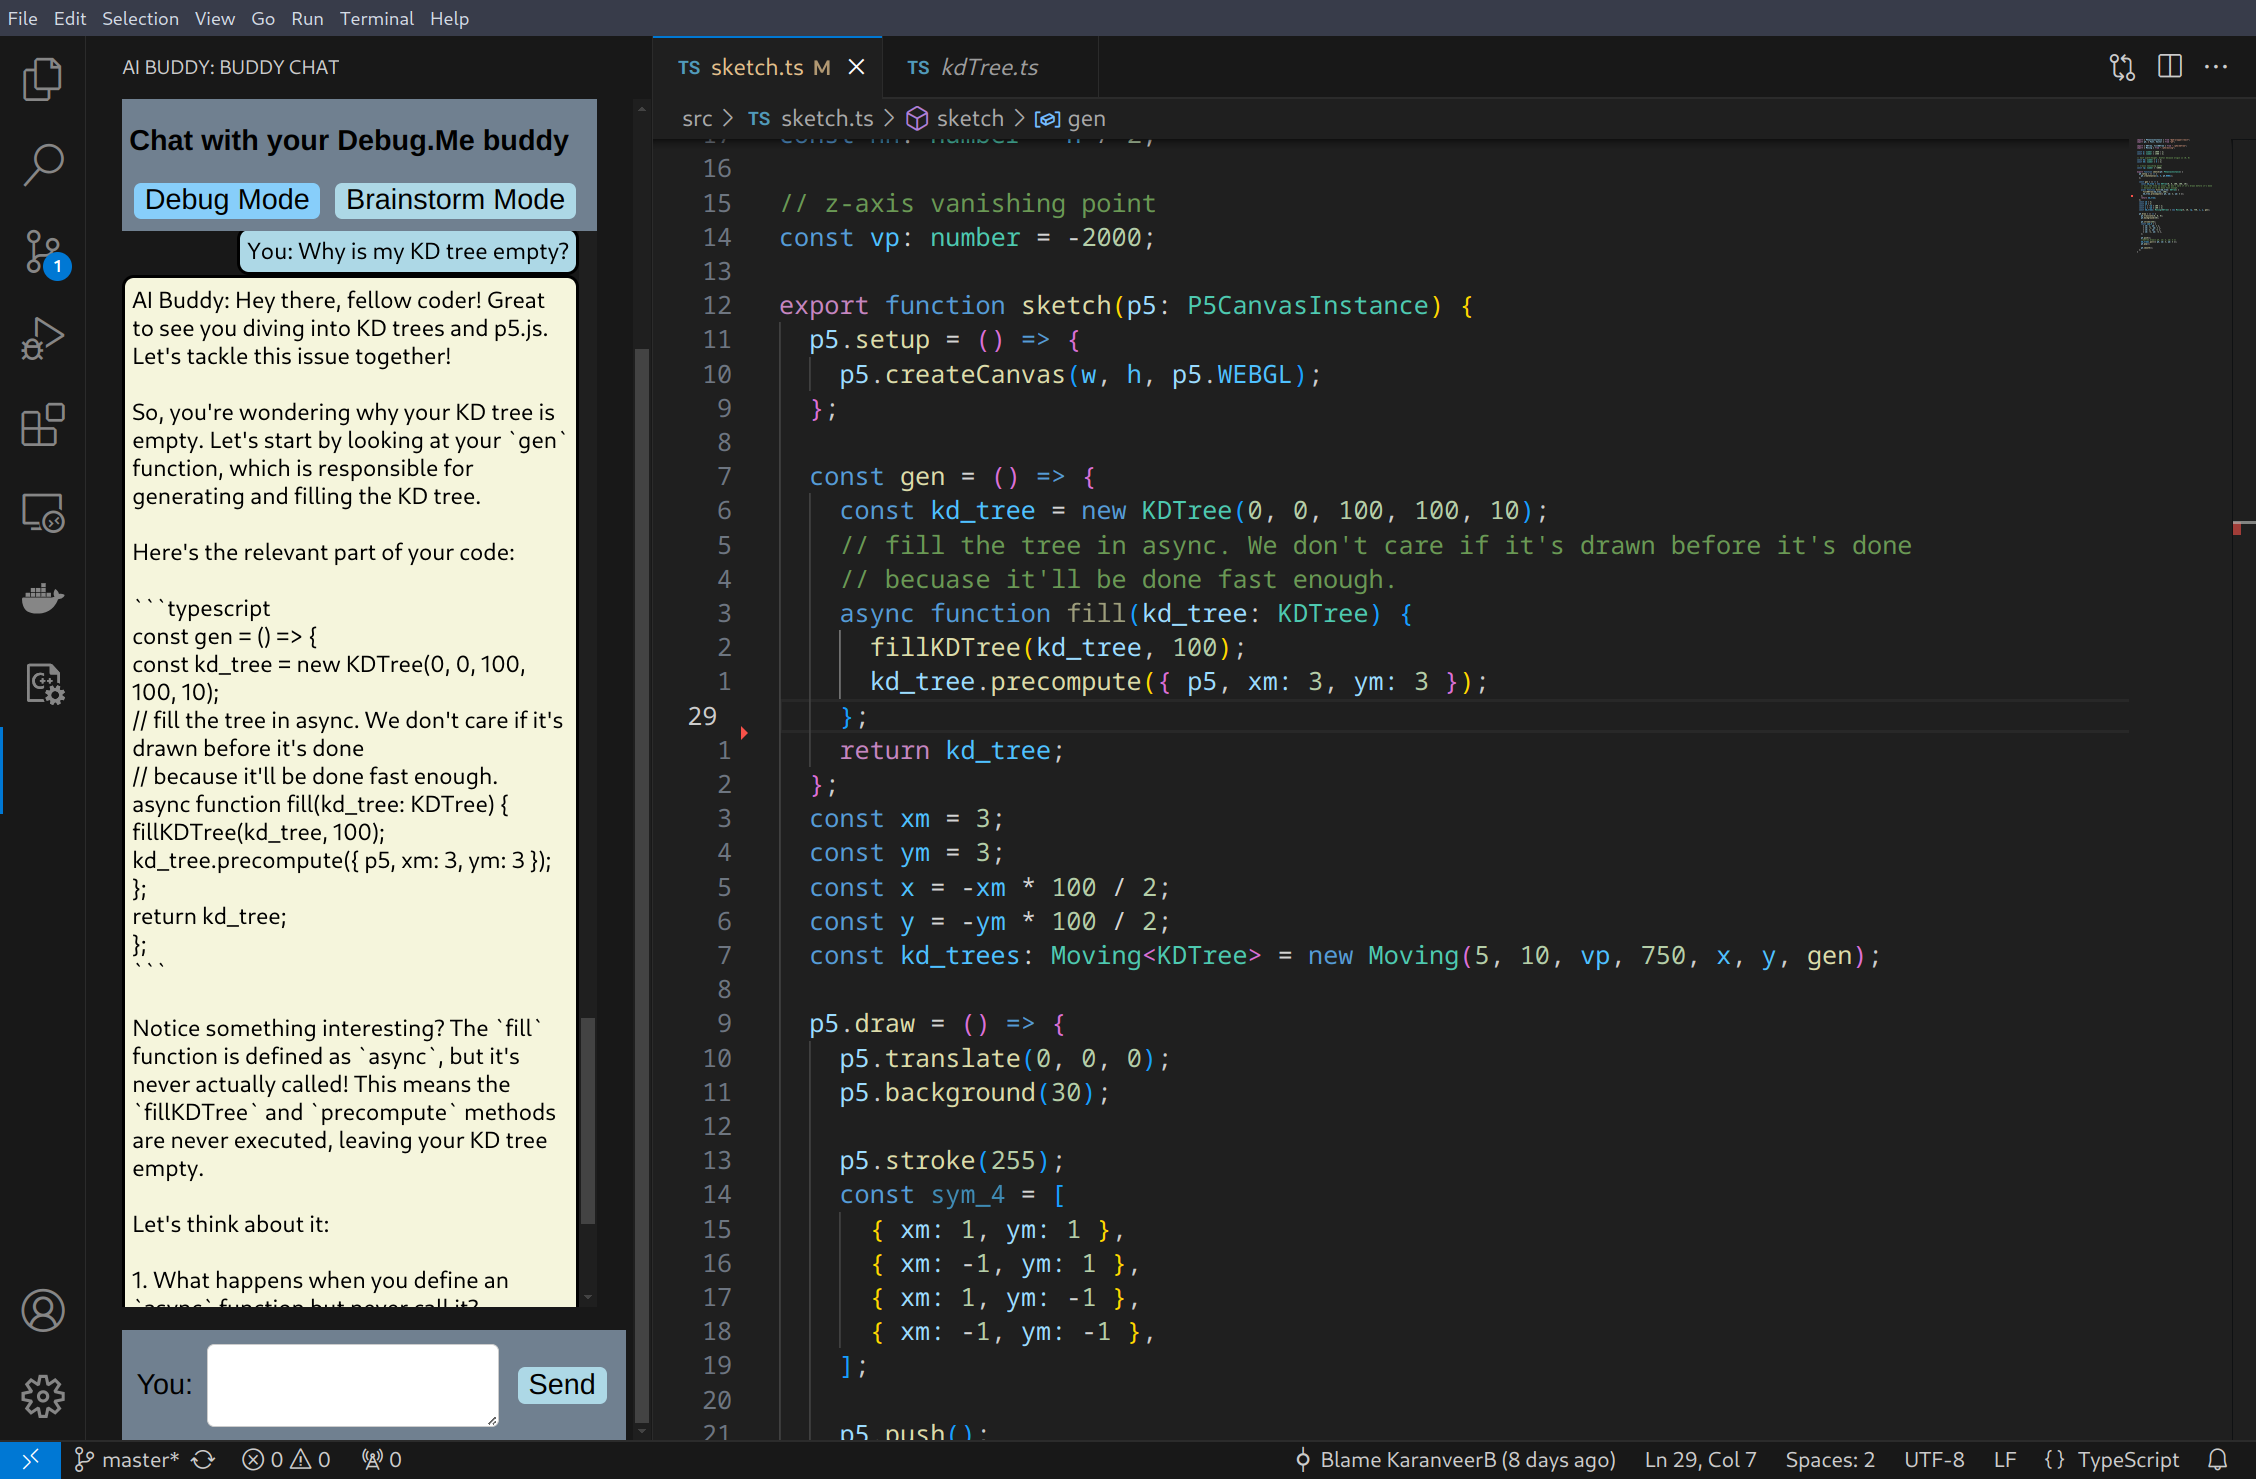Switch to Debug Mode in buddy chat
This screenshot has width=2256, height=1479.
click(x=227, y=200)
